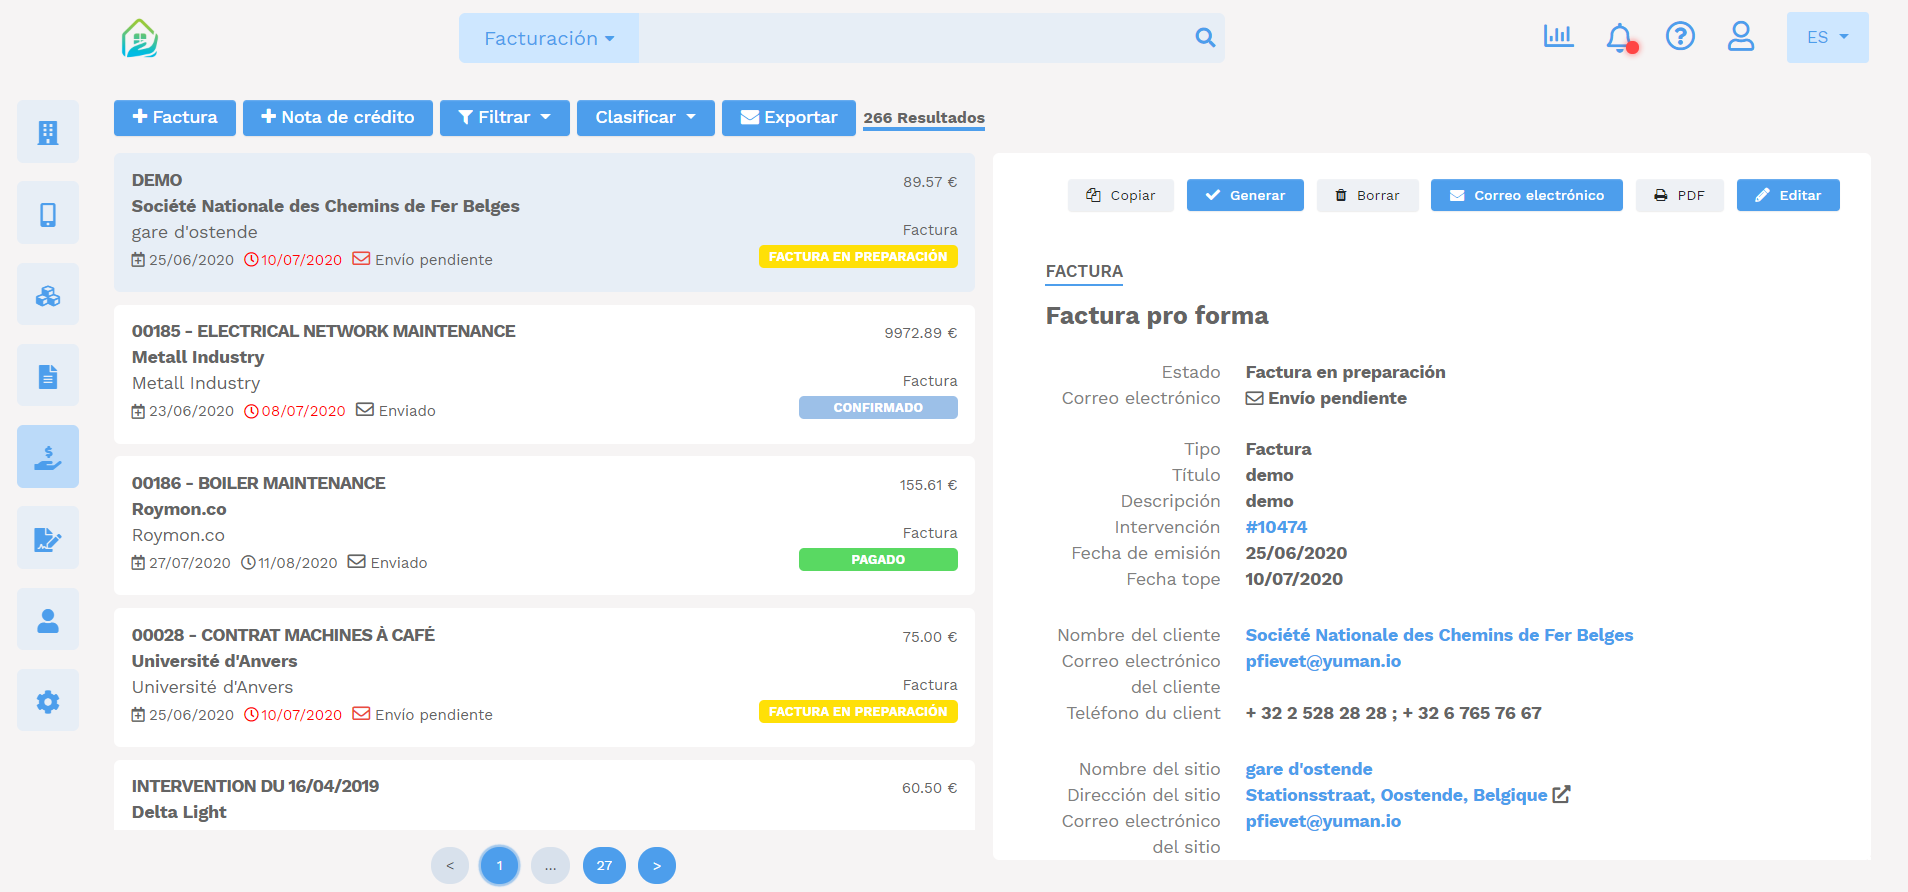This screenshot has width=1908, height=892.
Task: Open the Filtrar dropdown
Action: pos(505,118)
